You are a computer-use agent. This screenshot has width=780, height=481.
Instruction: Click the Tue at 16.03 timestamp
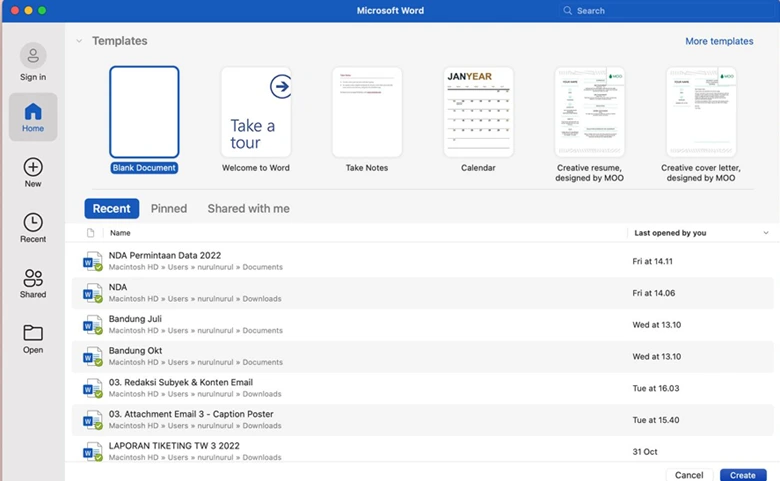tap(656, 388)
